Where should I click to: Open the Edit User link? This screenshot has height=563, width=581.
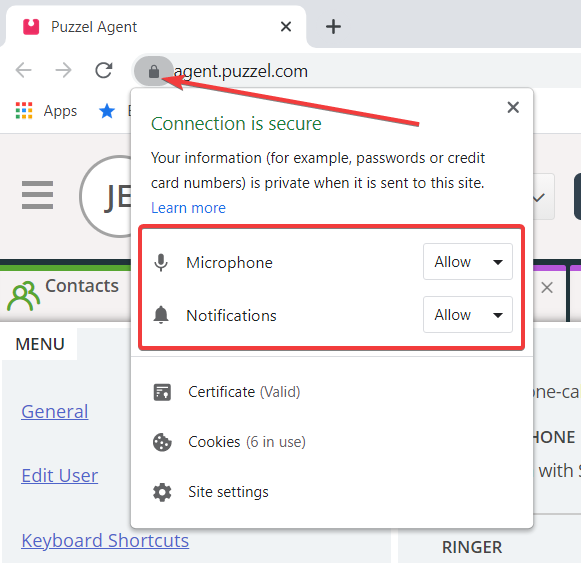click(x=60, y=476)
